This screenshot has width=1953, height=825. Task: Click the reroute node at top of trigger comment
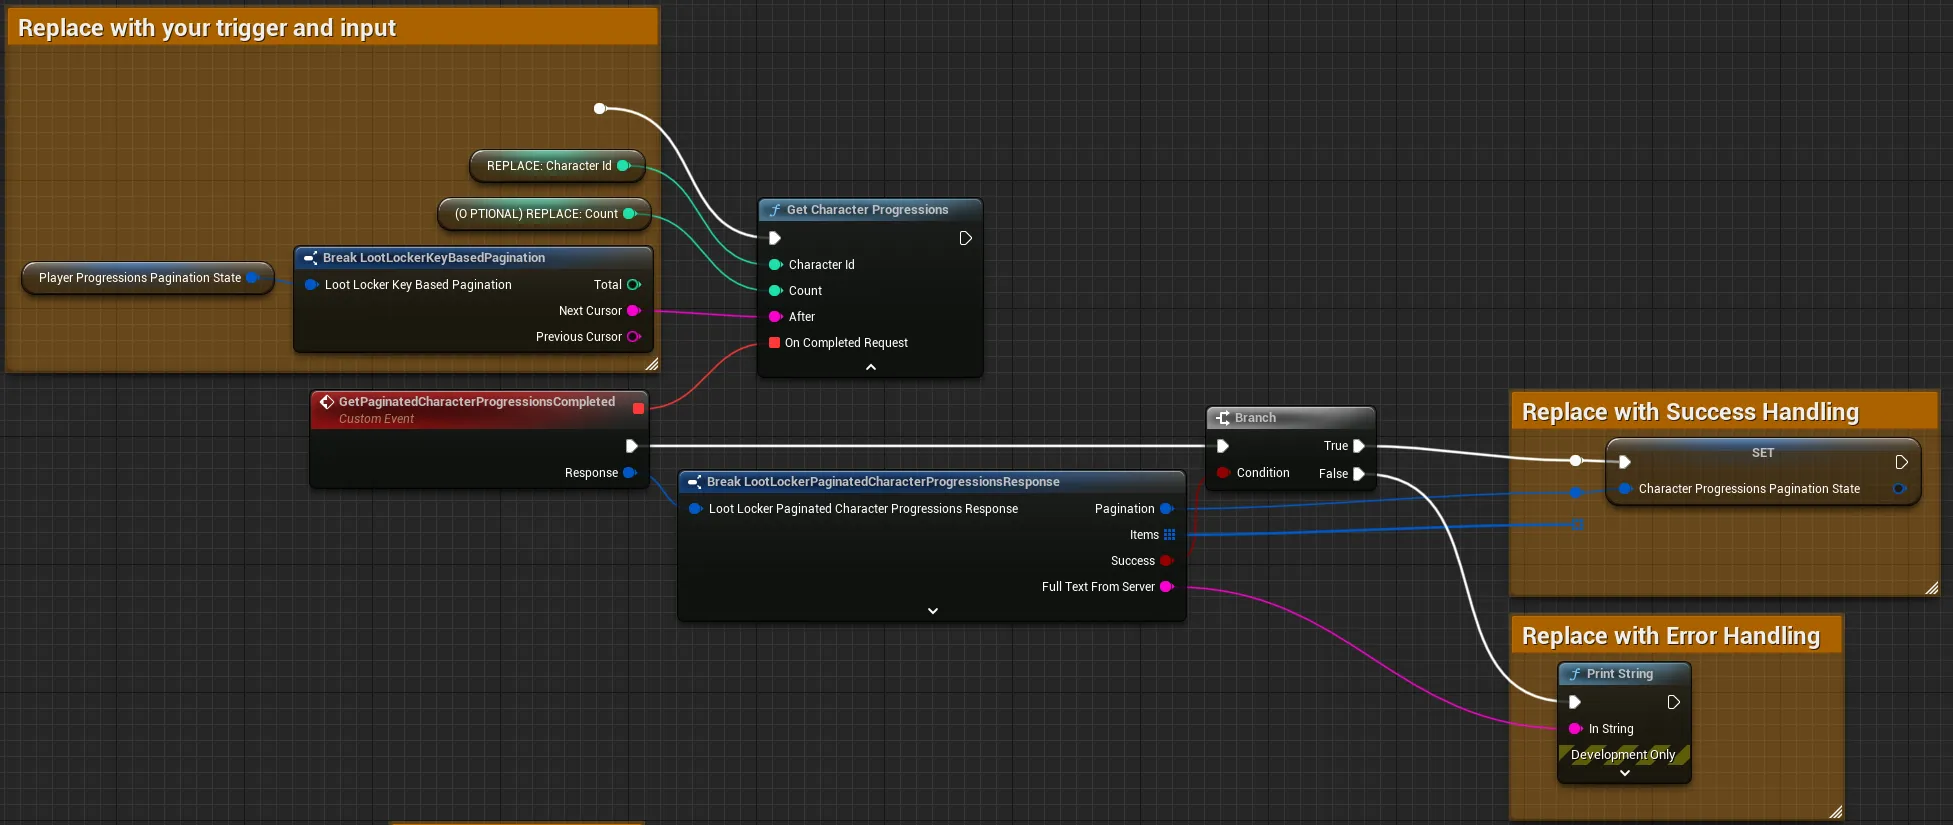point(600,108)
